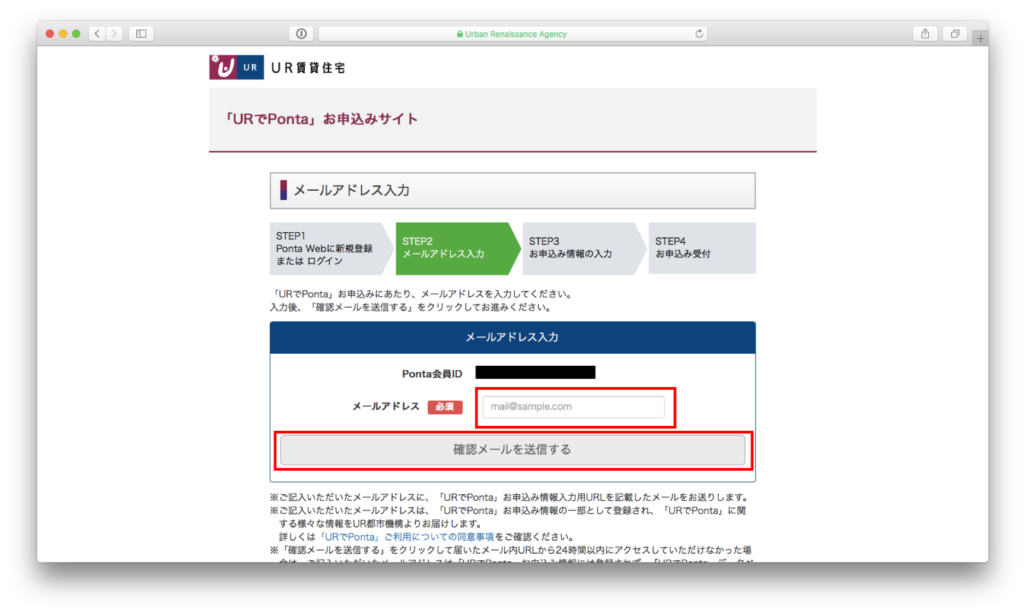The height and width of the screenshot is (615, 1024).
Task: Go back with the Safari back arrow
Action: click(x=97, y=33)
